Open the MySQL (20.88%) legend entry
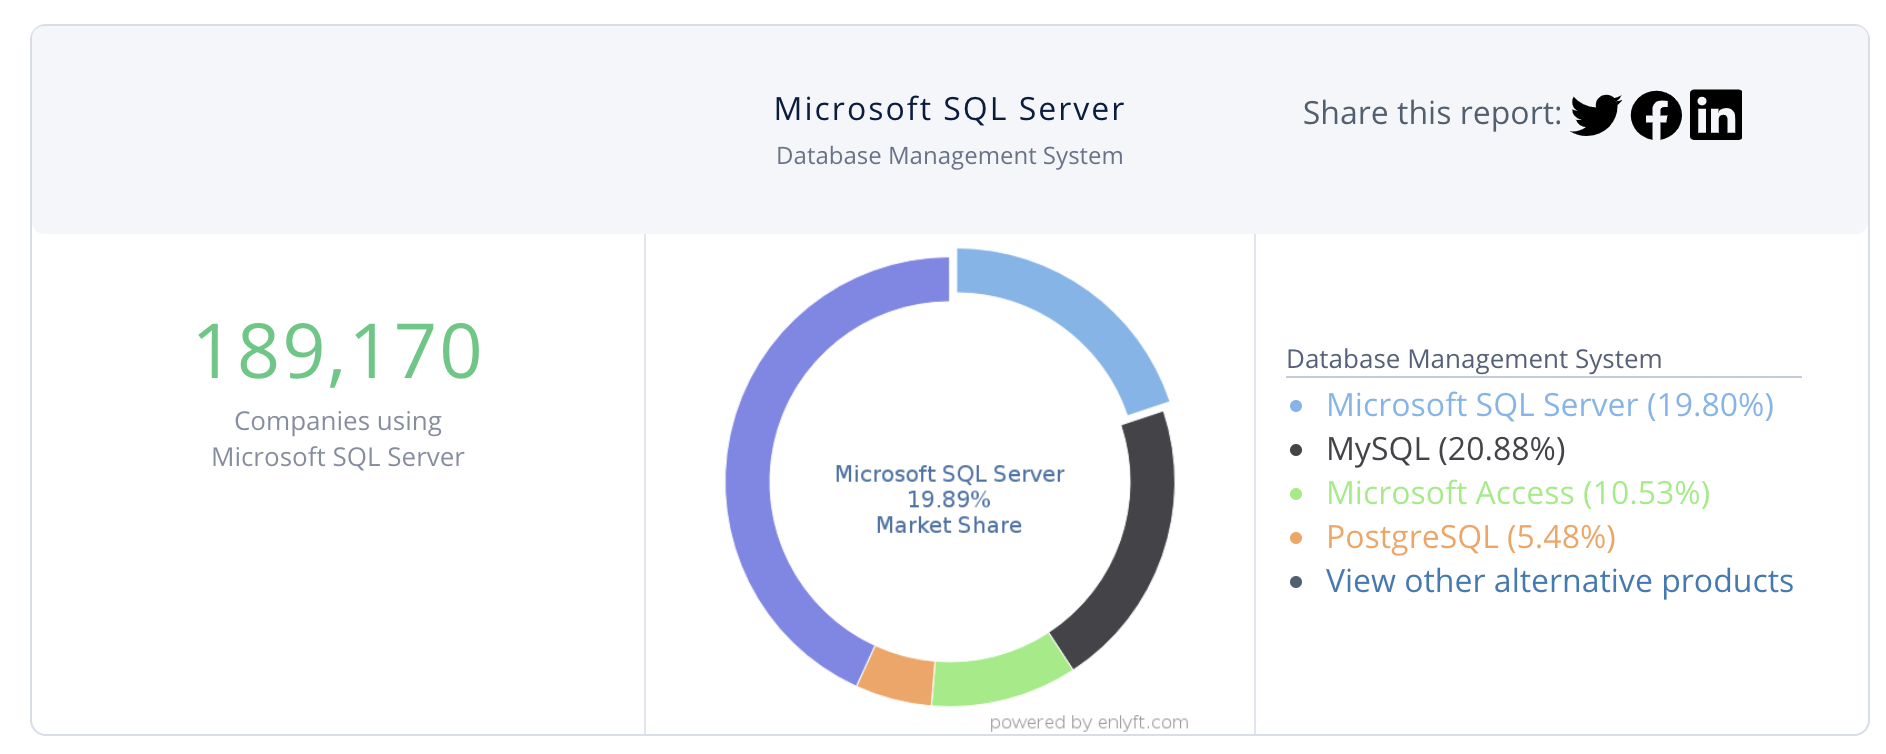This screenshot has height=754, width=1886. coord(1445,449)
